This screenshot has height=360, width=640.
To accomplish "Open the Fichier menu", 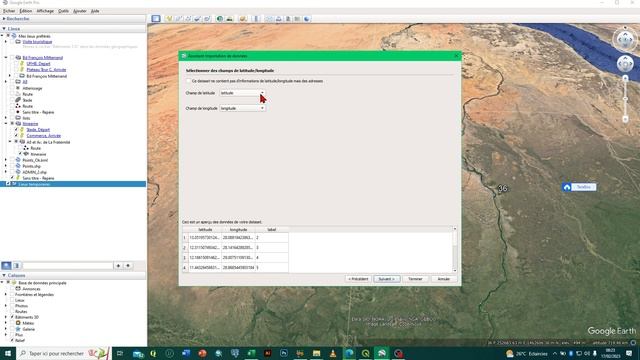I will [9, 11].
